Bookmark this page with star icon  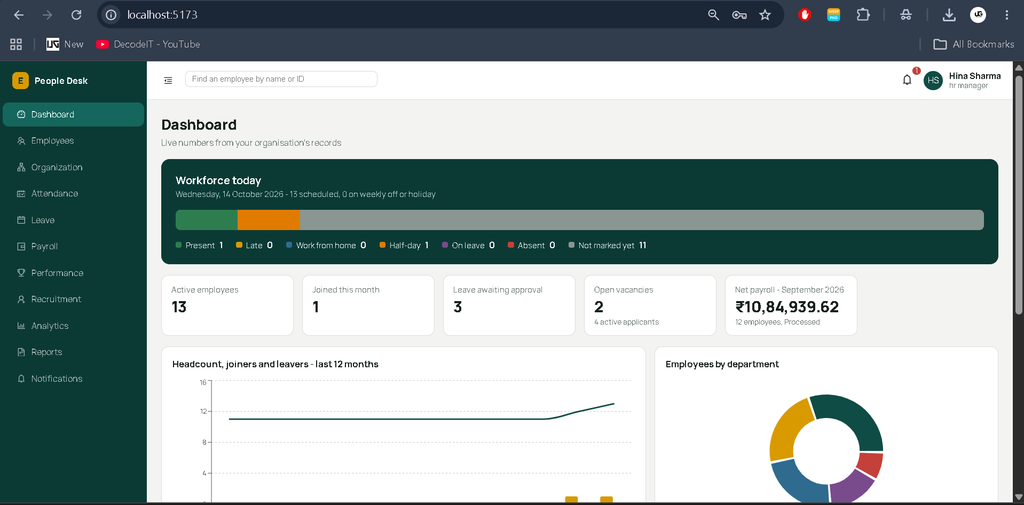765,15
